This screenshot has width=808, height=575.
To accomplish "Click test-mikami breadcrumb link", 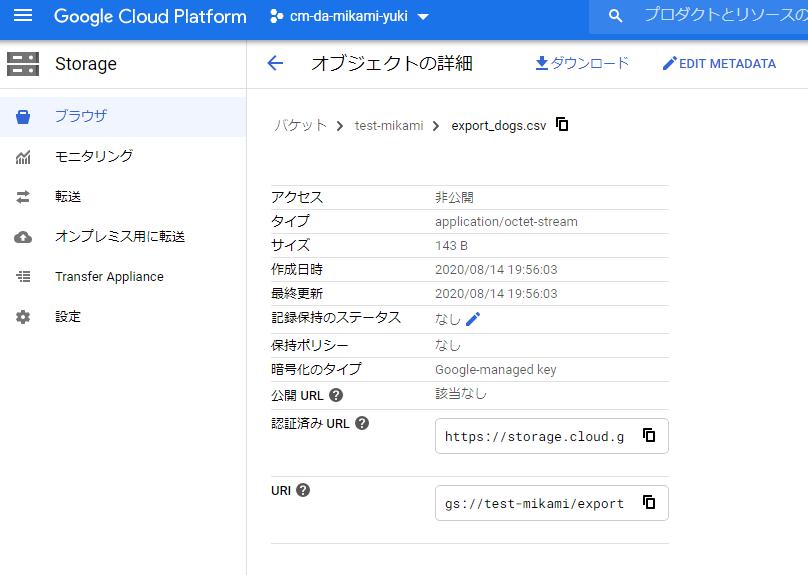I will pos(389,126).
